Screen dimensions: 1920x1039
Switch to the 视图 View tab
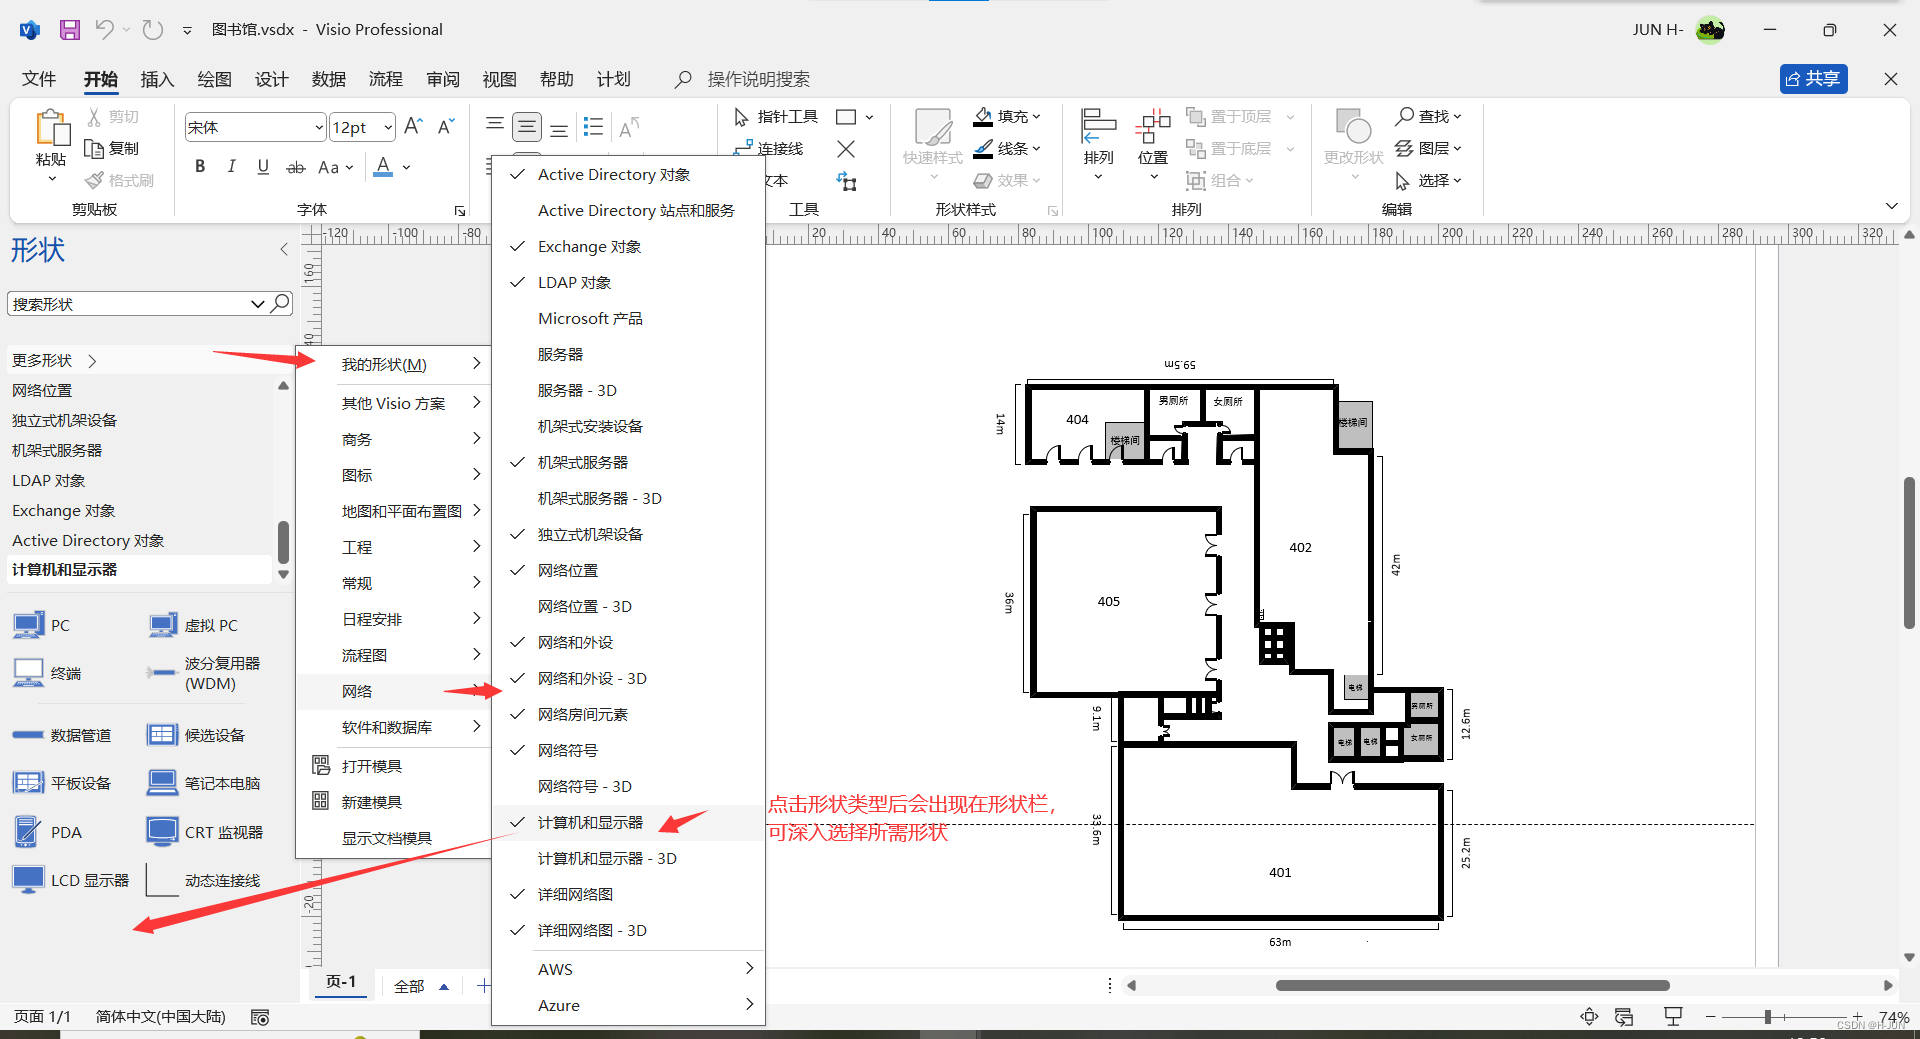pyautogui.click(x=499, y=79)
